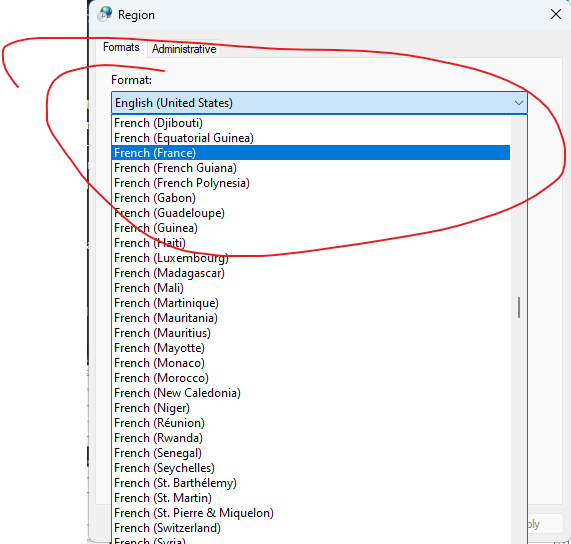Select French (Mauritius) entry
Screen dimensions: 571x544
click(x=311, y=333)
